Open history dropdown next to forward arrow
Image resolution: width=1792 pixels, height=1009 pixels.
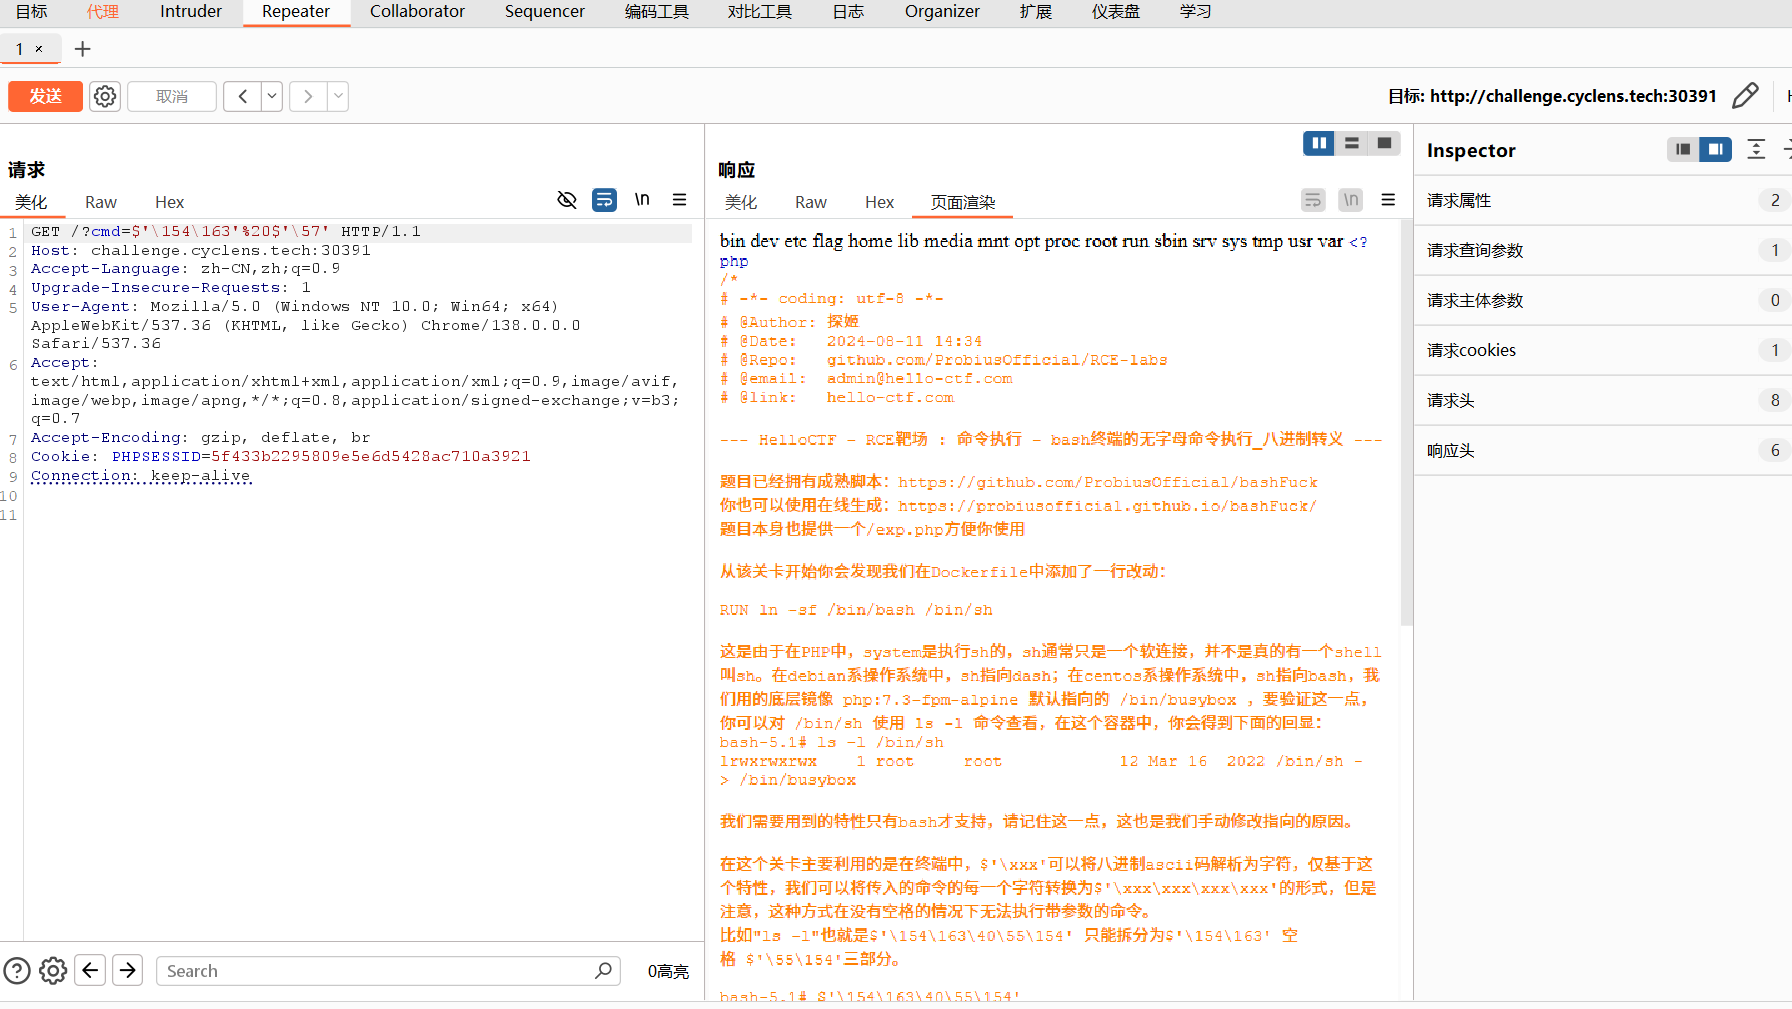tap(338, 96)
